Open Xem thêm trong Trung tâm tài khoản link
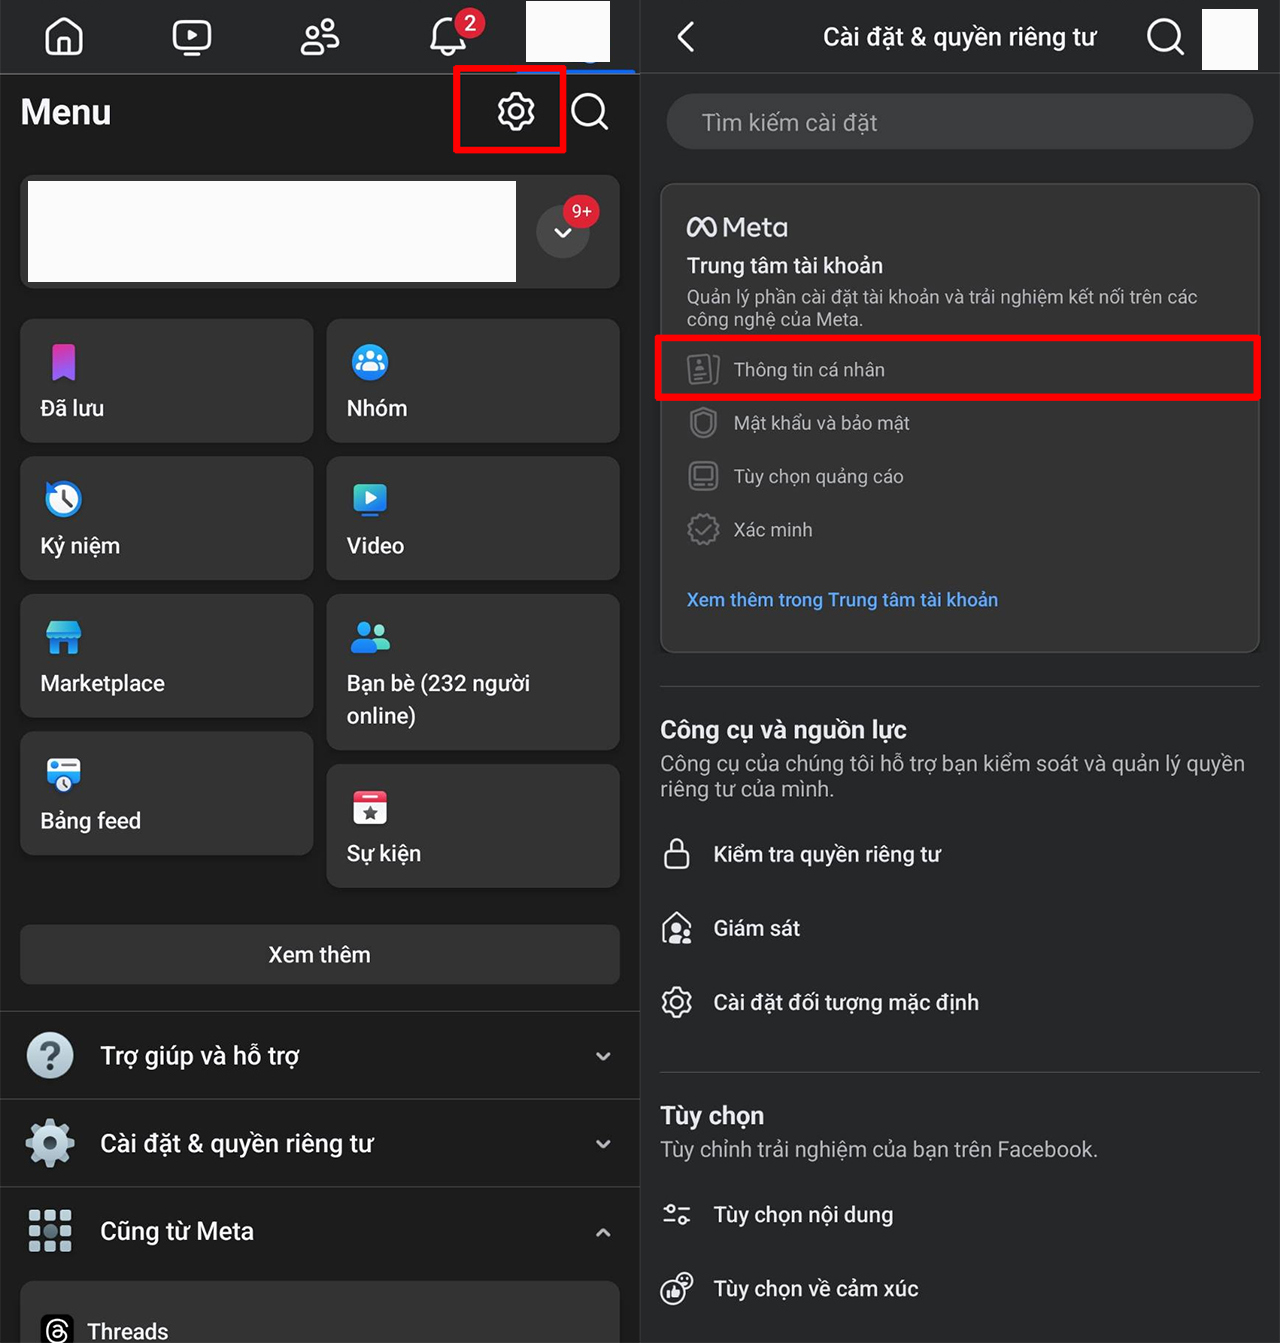Image resolution: width=1280 pixels, height=1343 pixels. pos(842,600)
